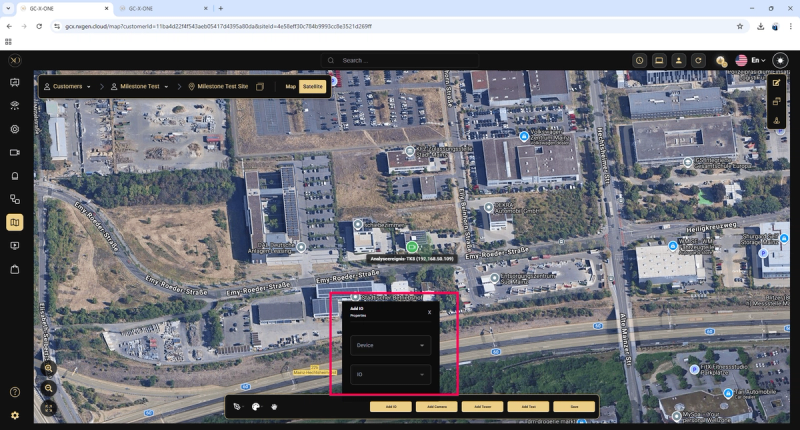Open the alarm bell section in left sidebar
The image size is (800, 430).
point(15,176)
